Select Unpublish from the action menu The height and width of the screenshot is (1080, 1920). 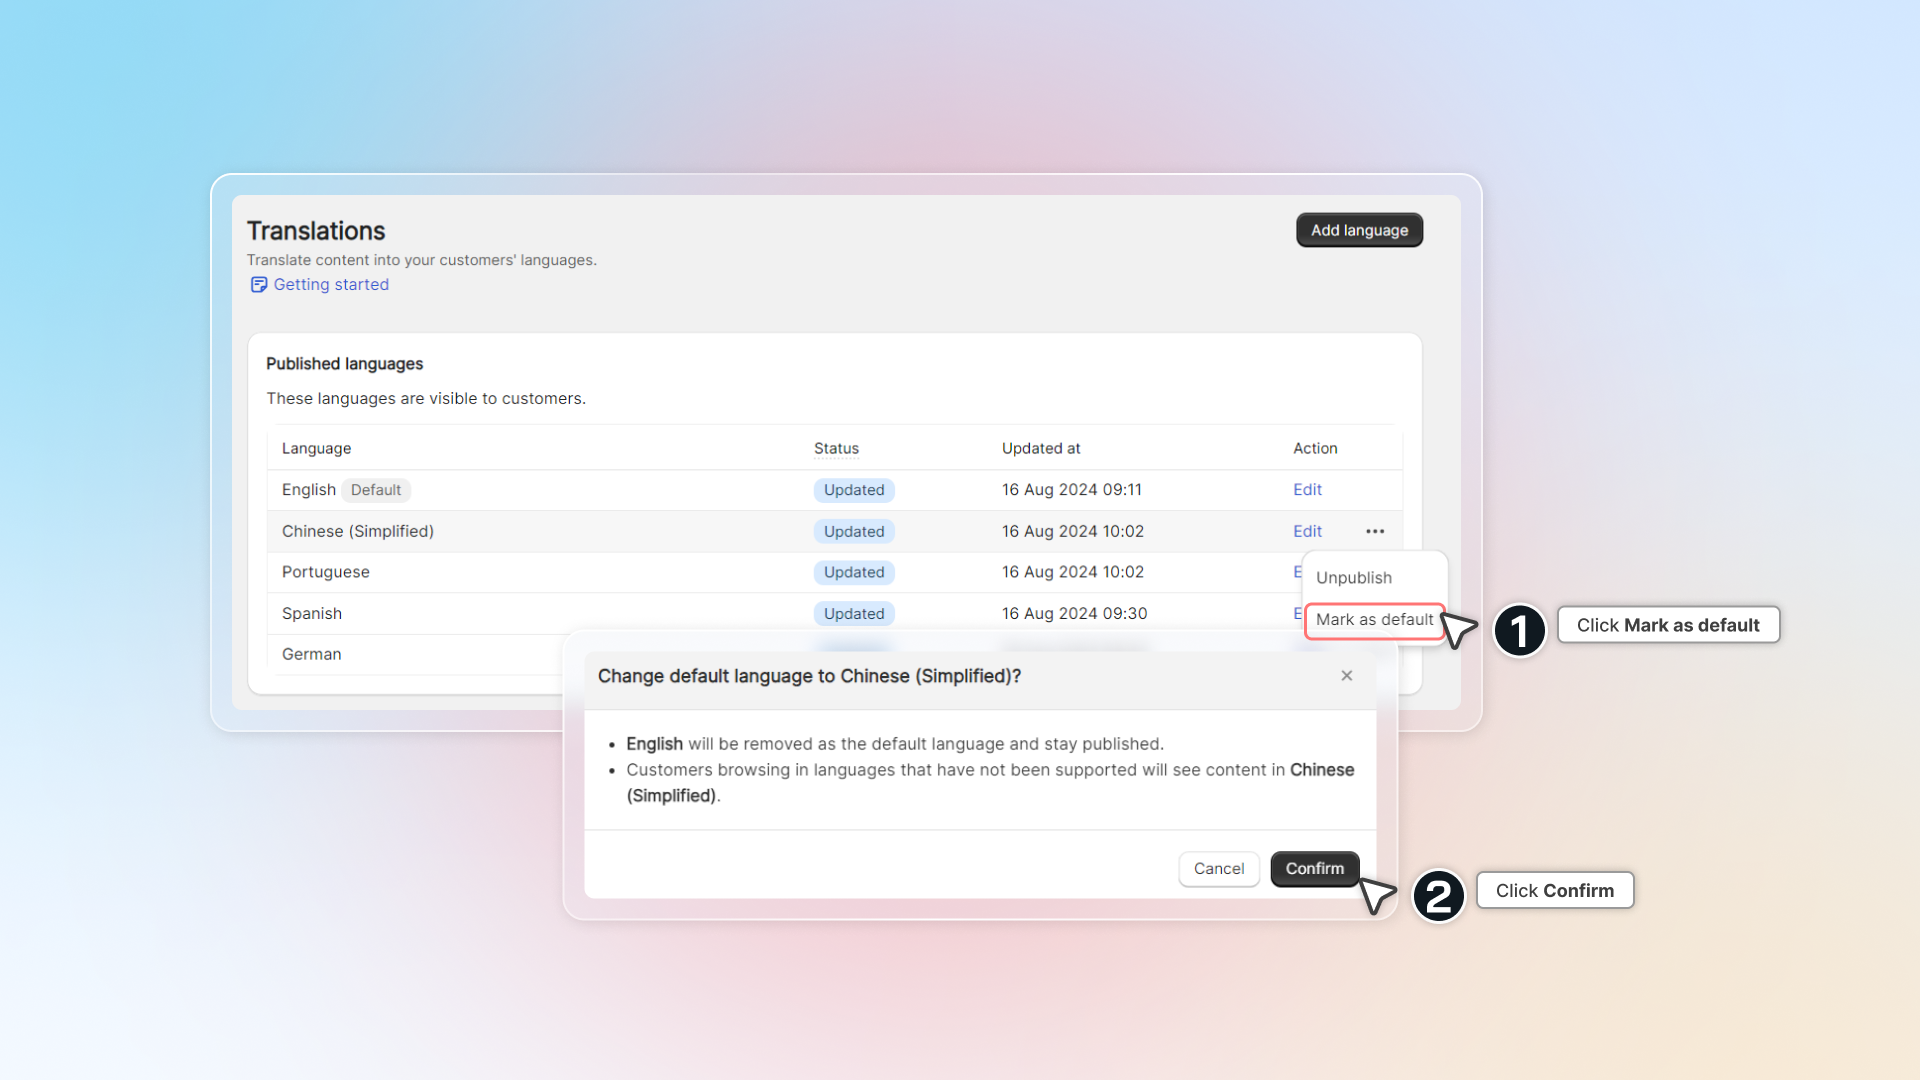(1353, 578)
